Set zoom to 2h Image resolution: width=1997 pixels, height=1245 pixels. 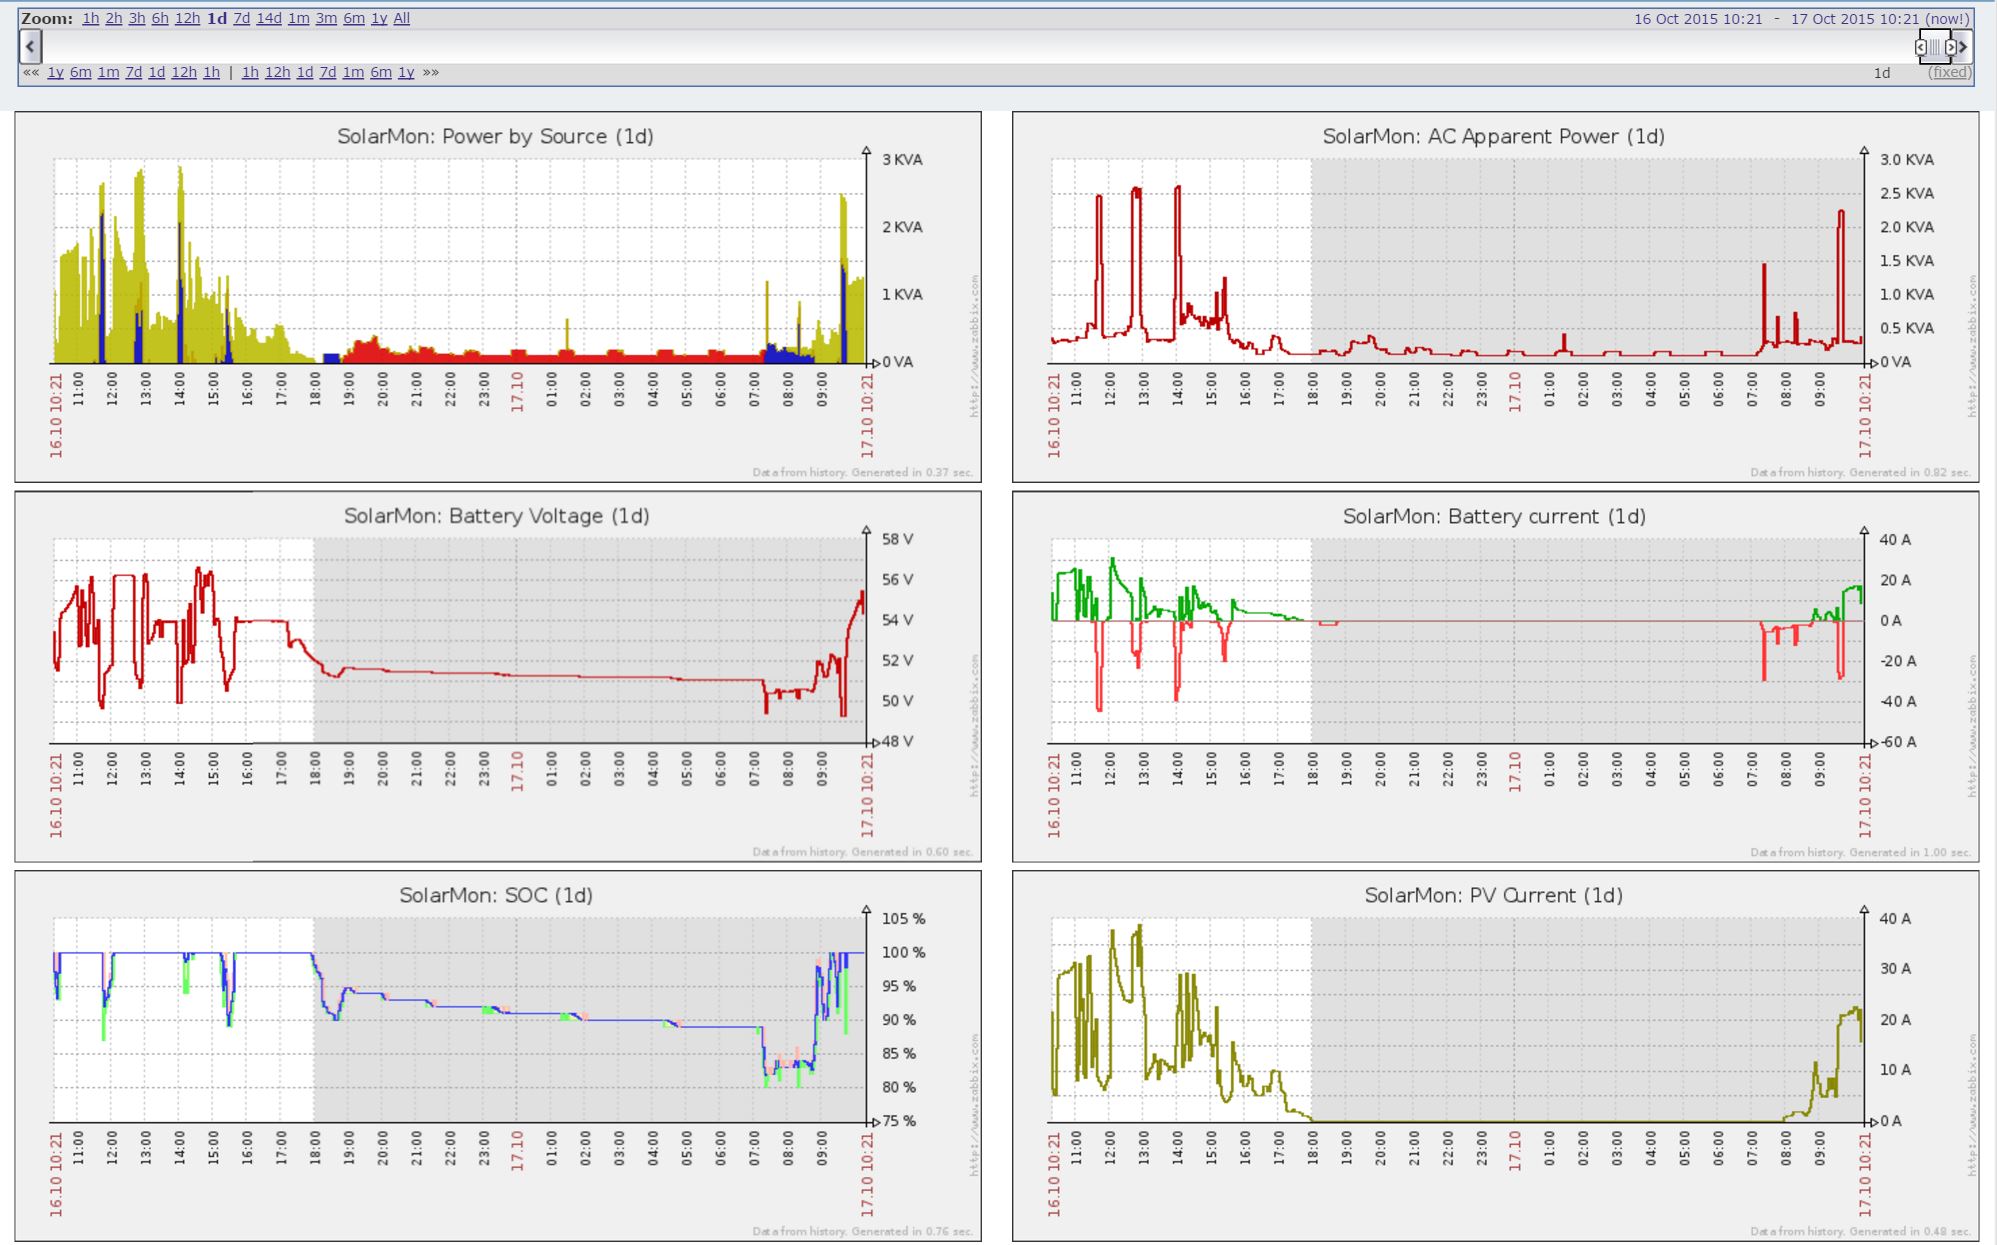[x=114, y=18]
